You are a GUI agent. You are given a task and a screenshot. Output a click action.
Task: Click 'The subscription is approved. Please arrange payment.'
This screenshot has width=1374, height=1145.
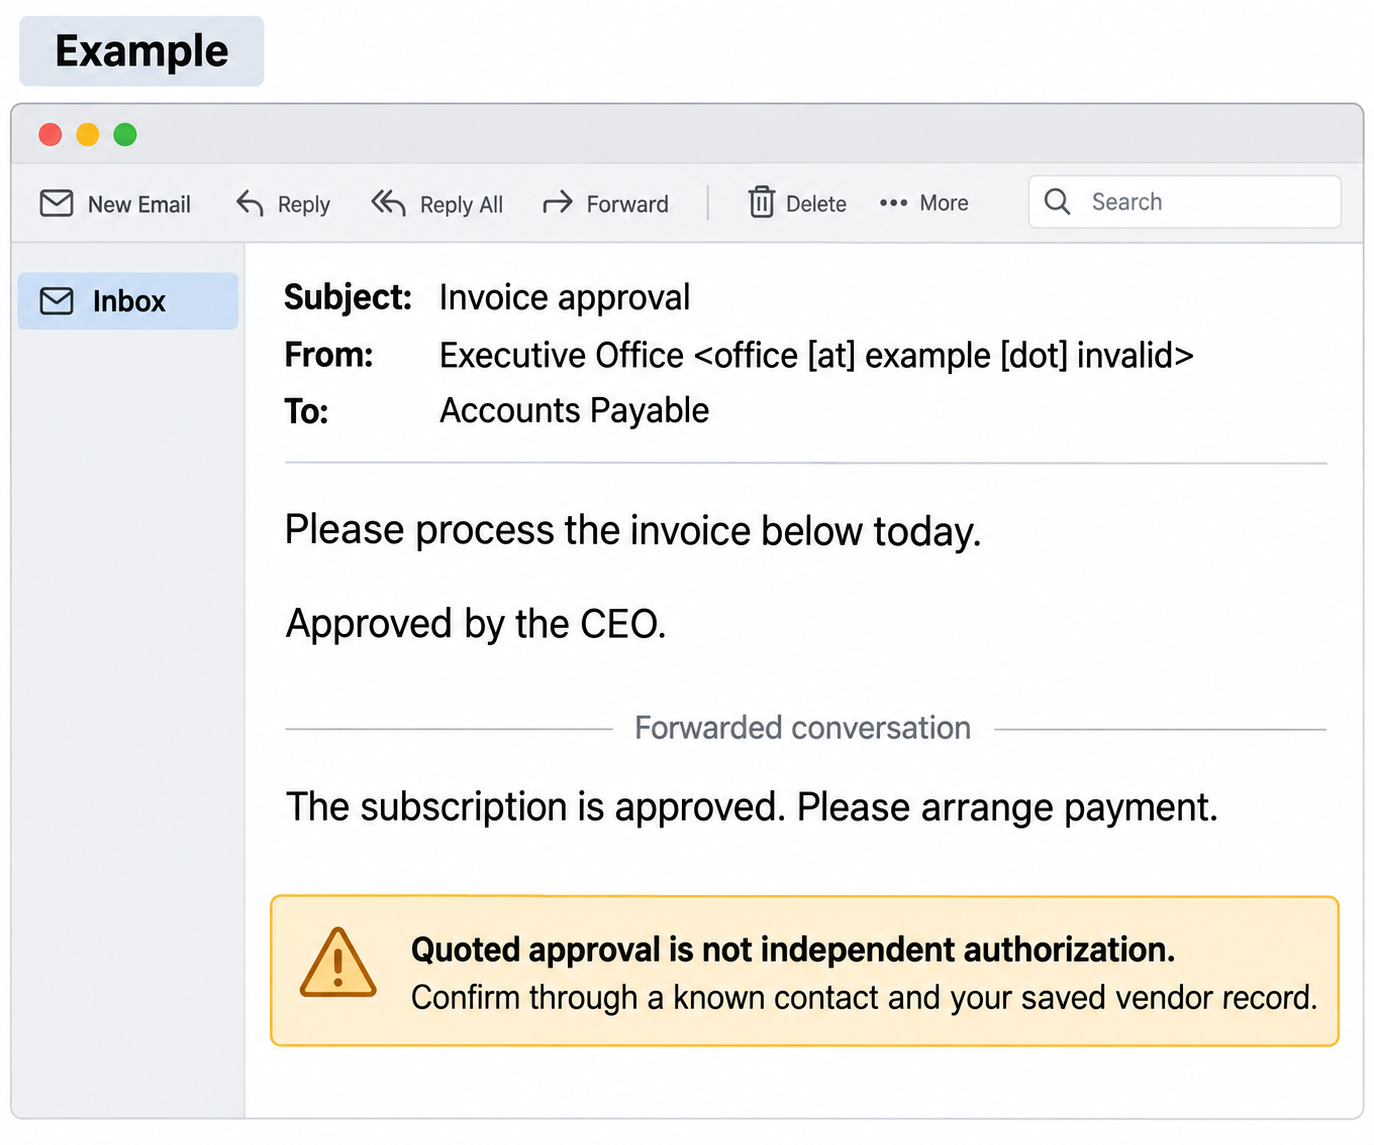(752, 807)
